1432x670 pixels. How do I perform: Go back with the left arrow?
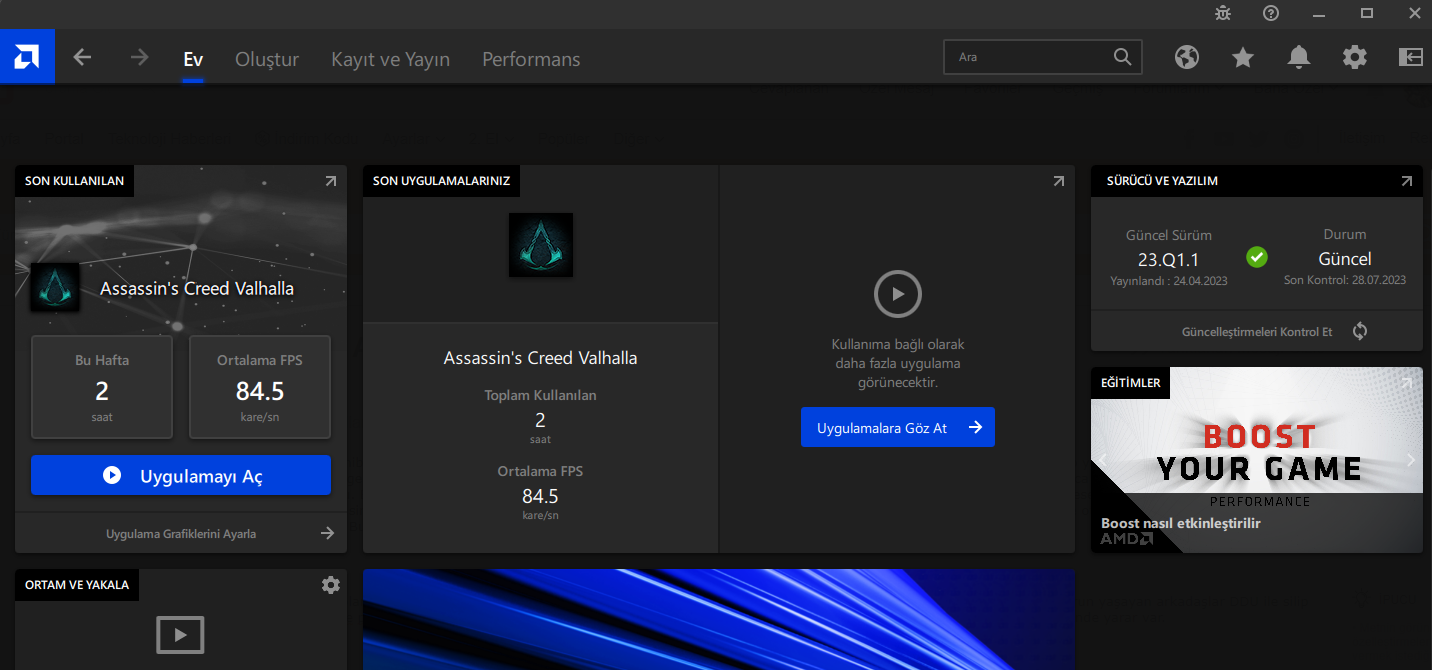(82, 58)
